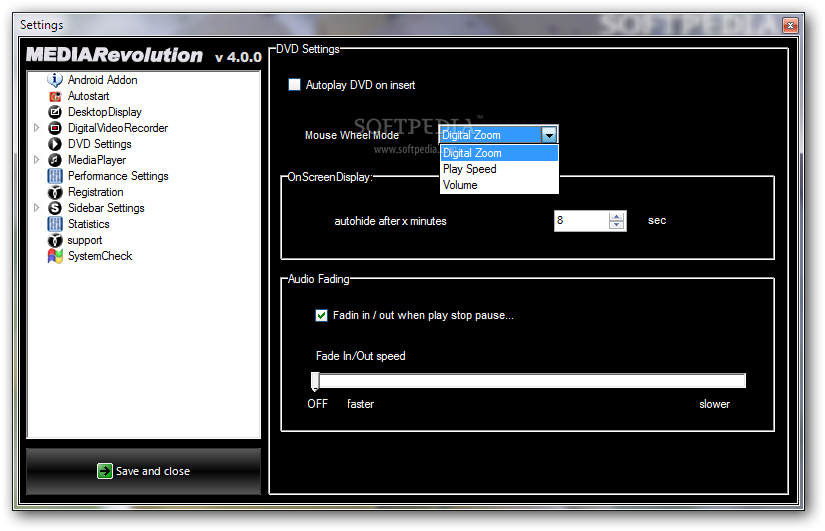
Task: Open DesktopDisplay settings
Action: [x=105, y=112]
